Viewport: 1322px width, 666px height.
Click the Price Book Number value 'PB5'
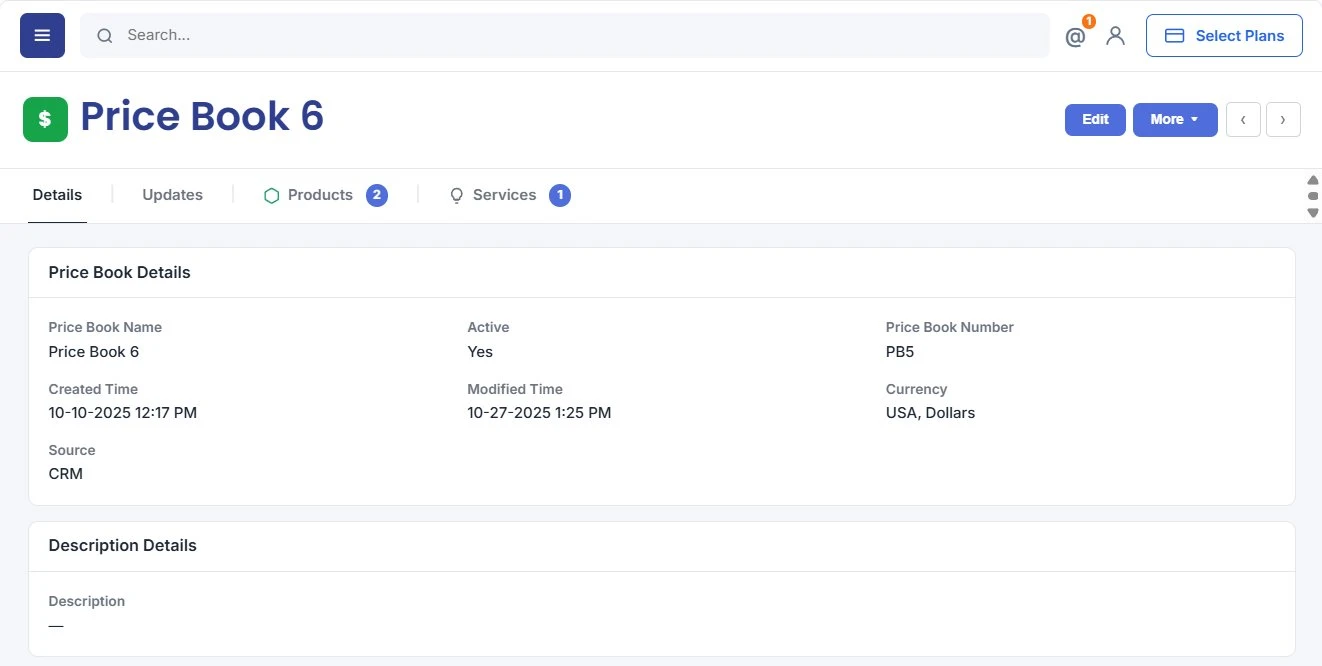point(900,352)
